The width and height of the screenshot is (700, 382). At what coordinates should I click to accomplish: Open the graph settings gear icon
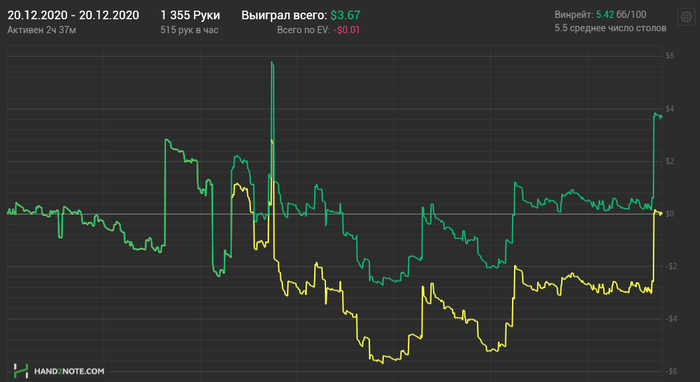686,17
